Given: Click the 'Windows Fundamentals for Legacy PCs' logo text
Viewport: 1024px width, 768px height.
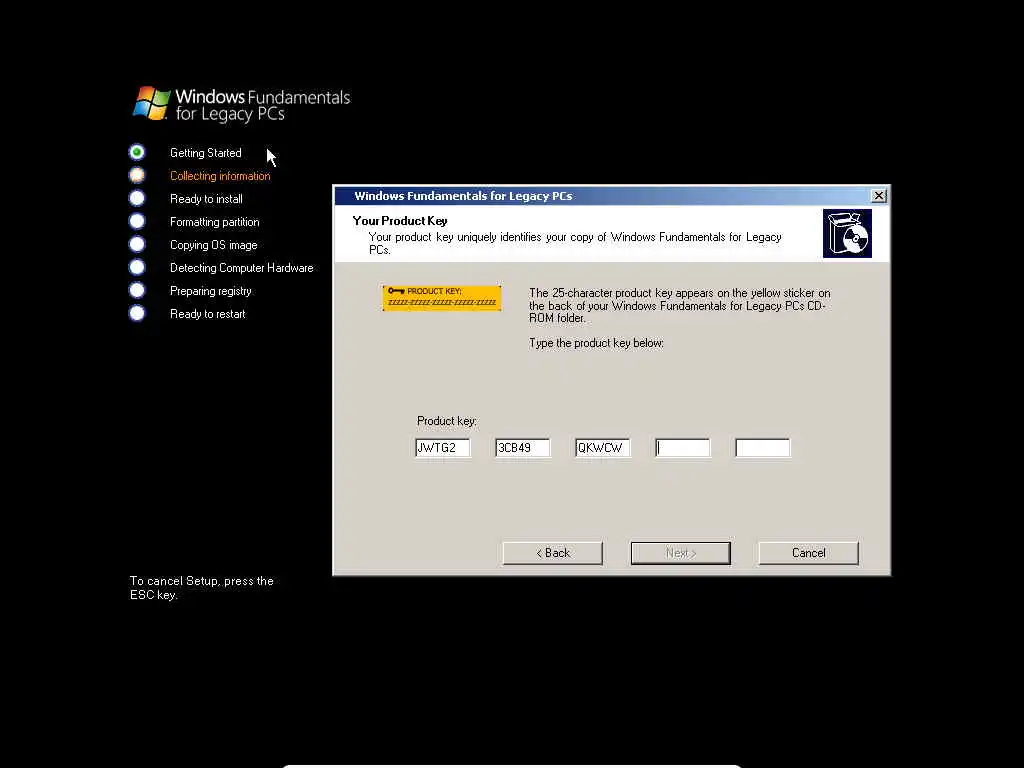Looking at the screenshot, I should [263, 105].
